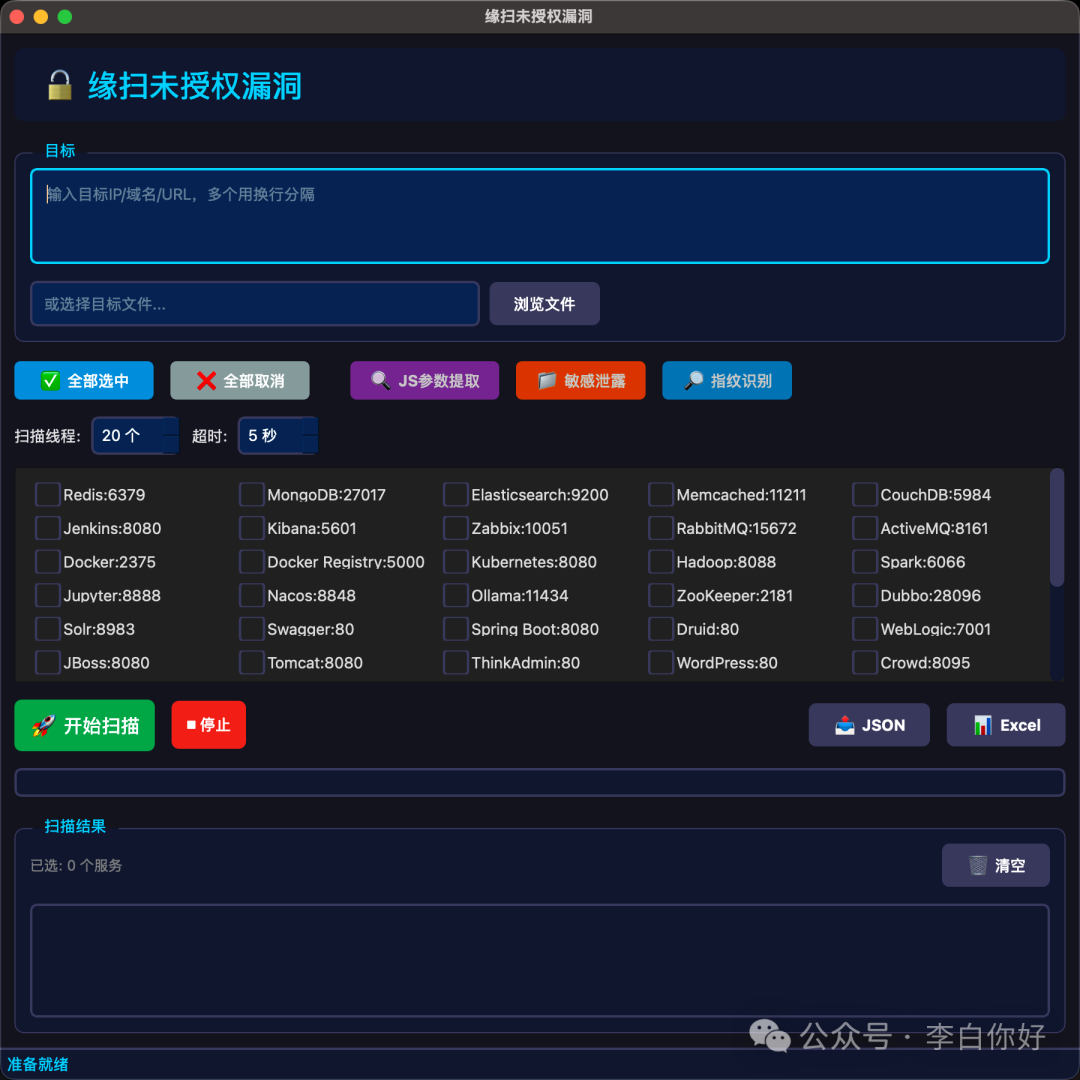Check the MongoDB:27017 service
This screenshot has height=1080, width=1080.
click(251, 495)
